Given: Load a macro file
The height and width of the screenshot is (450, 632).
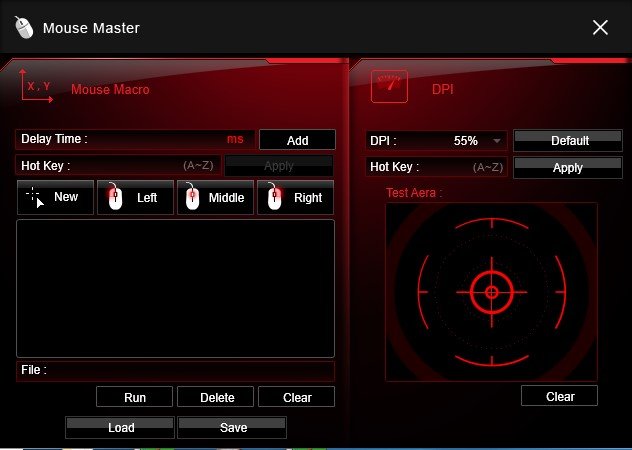Looking at the screenshot, I should point(120,427).
